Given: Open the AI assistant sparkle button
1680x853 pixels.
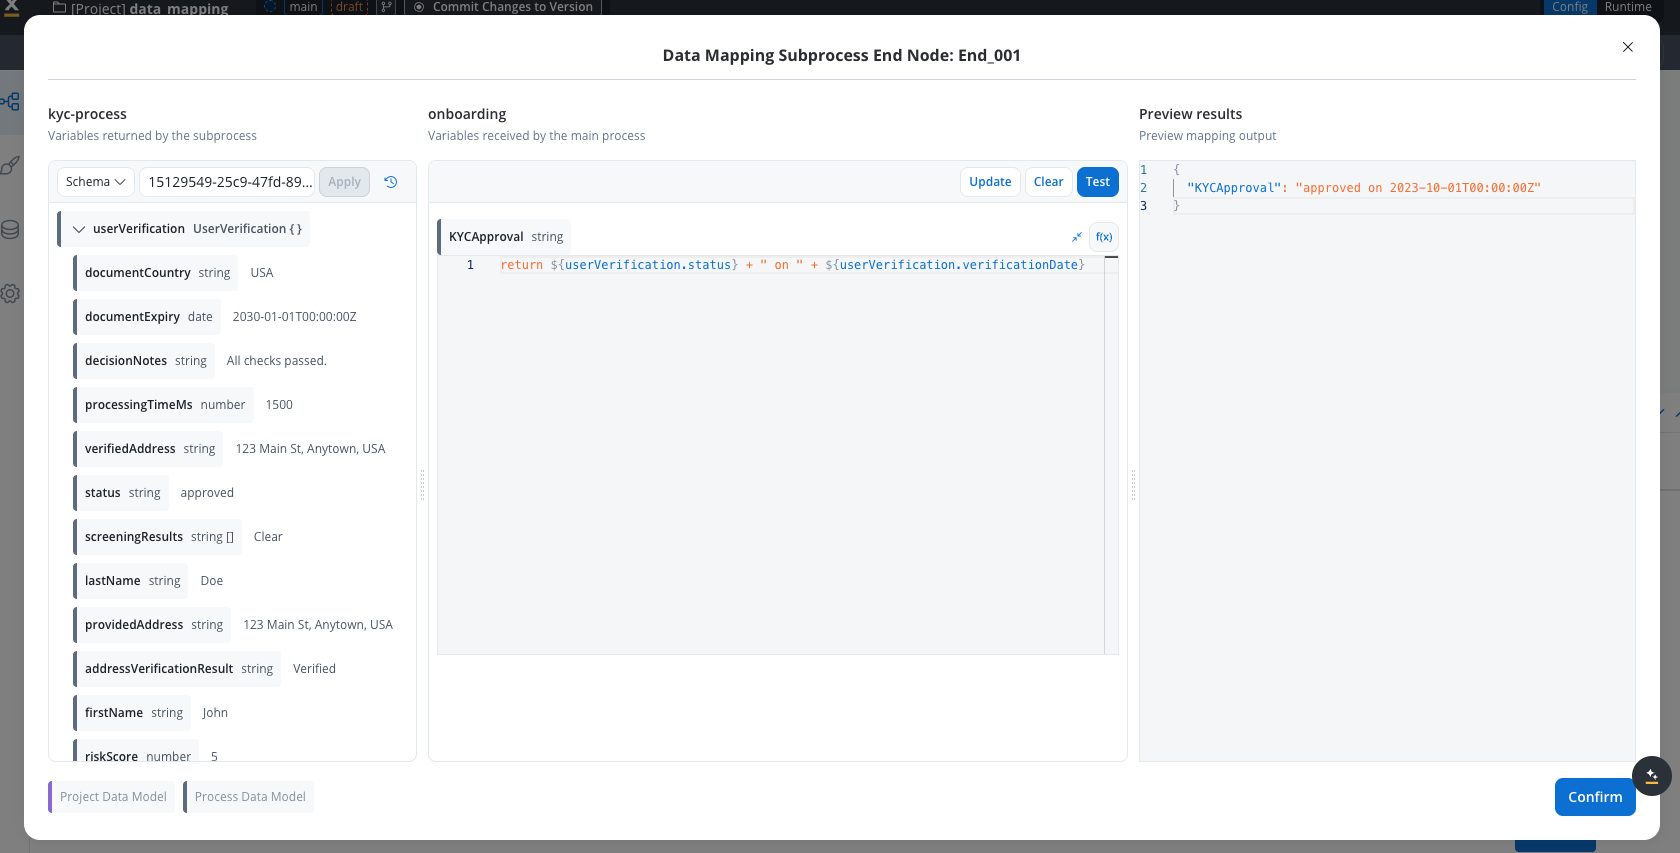Looking at the screenshot, I should pos(1651,776).
